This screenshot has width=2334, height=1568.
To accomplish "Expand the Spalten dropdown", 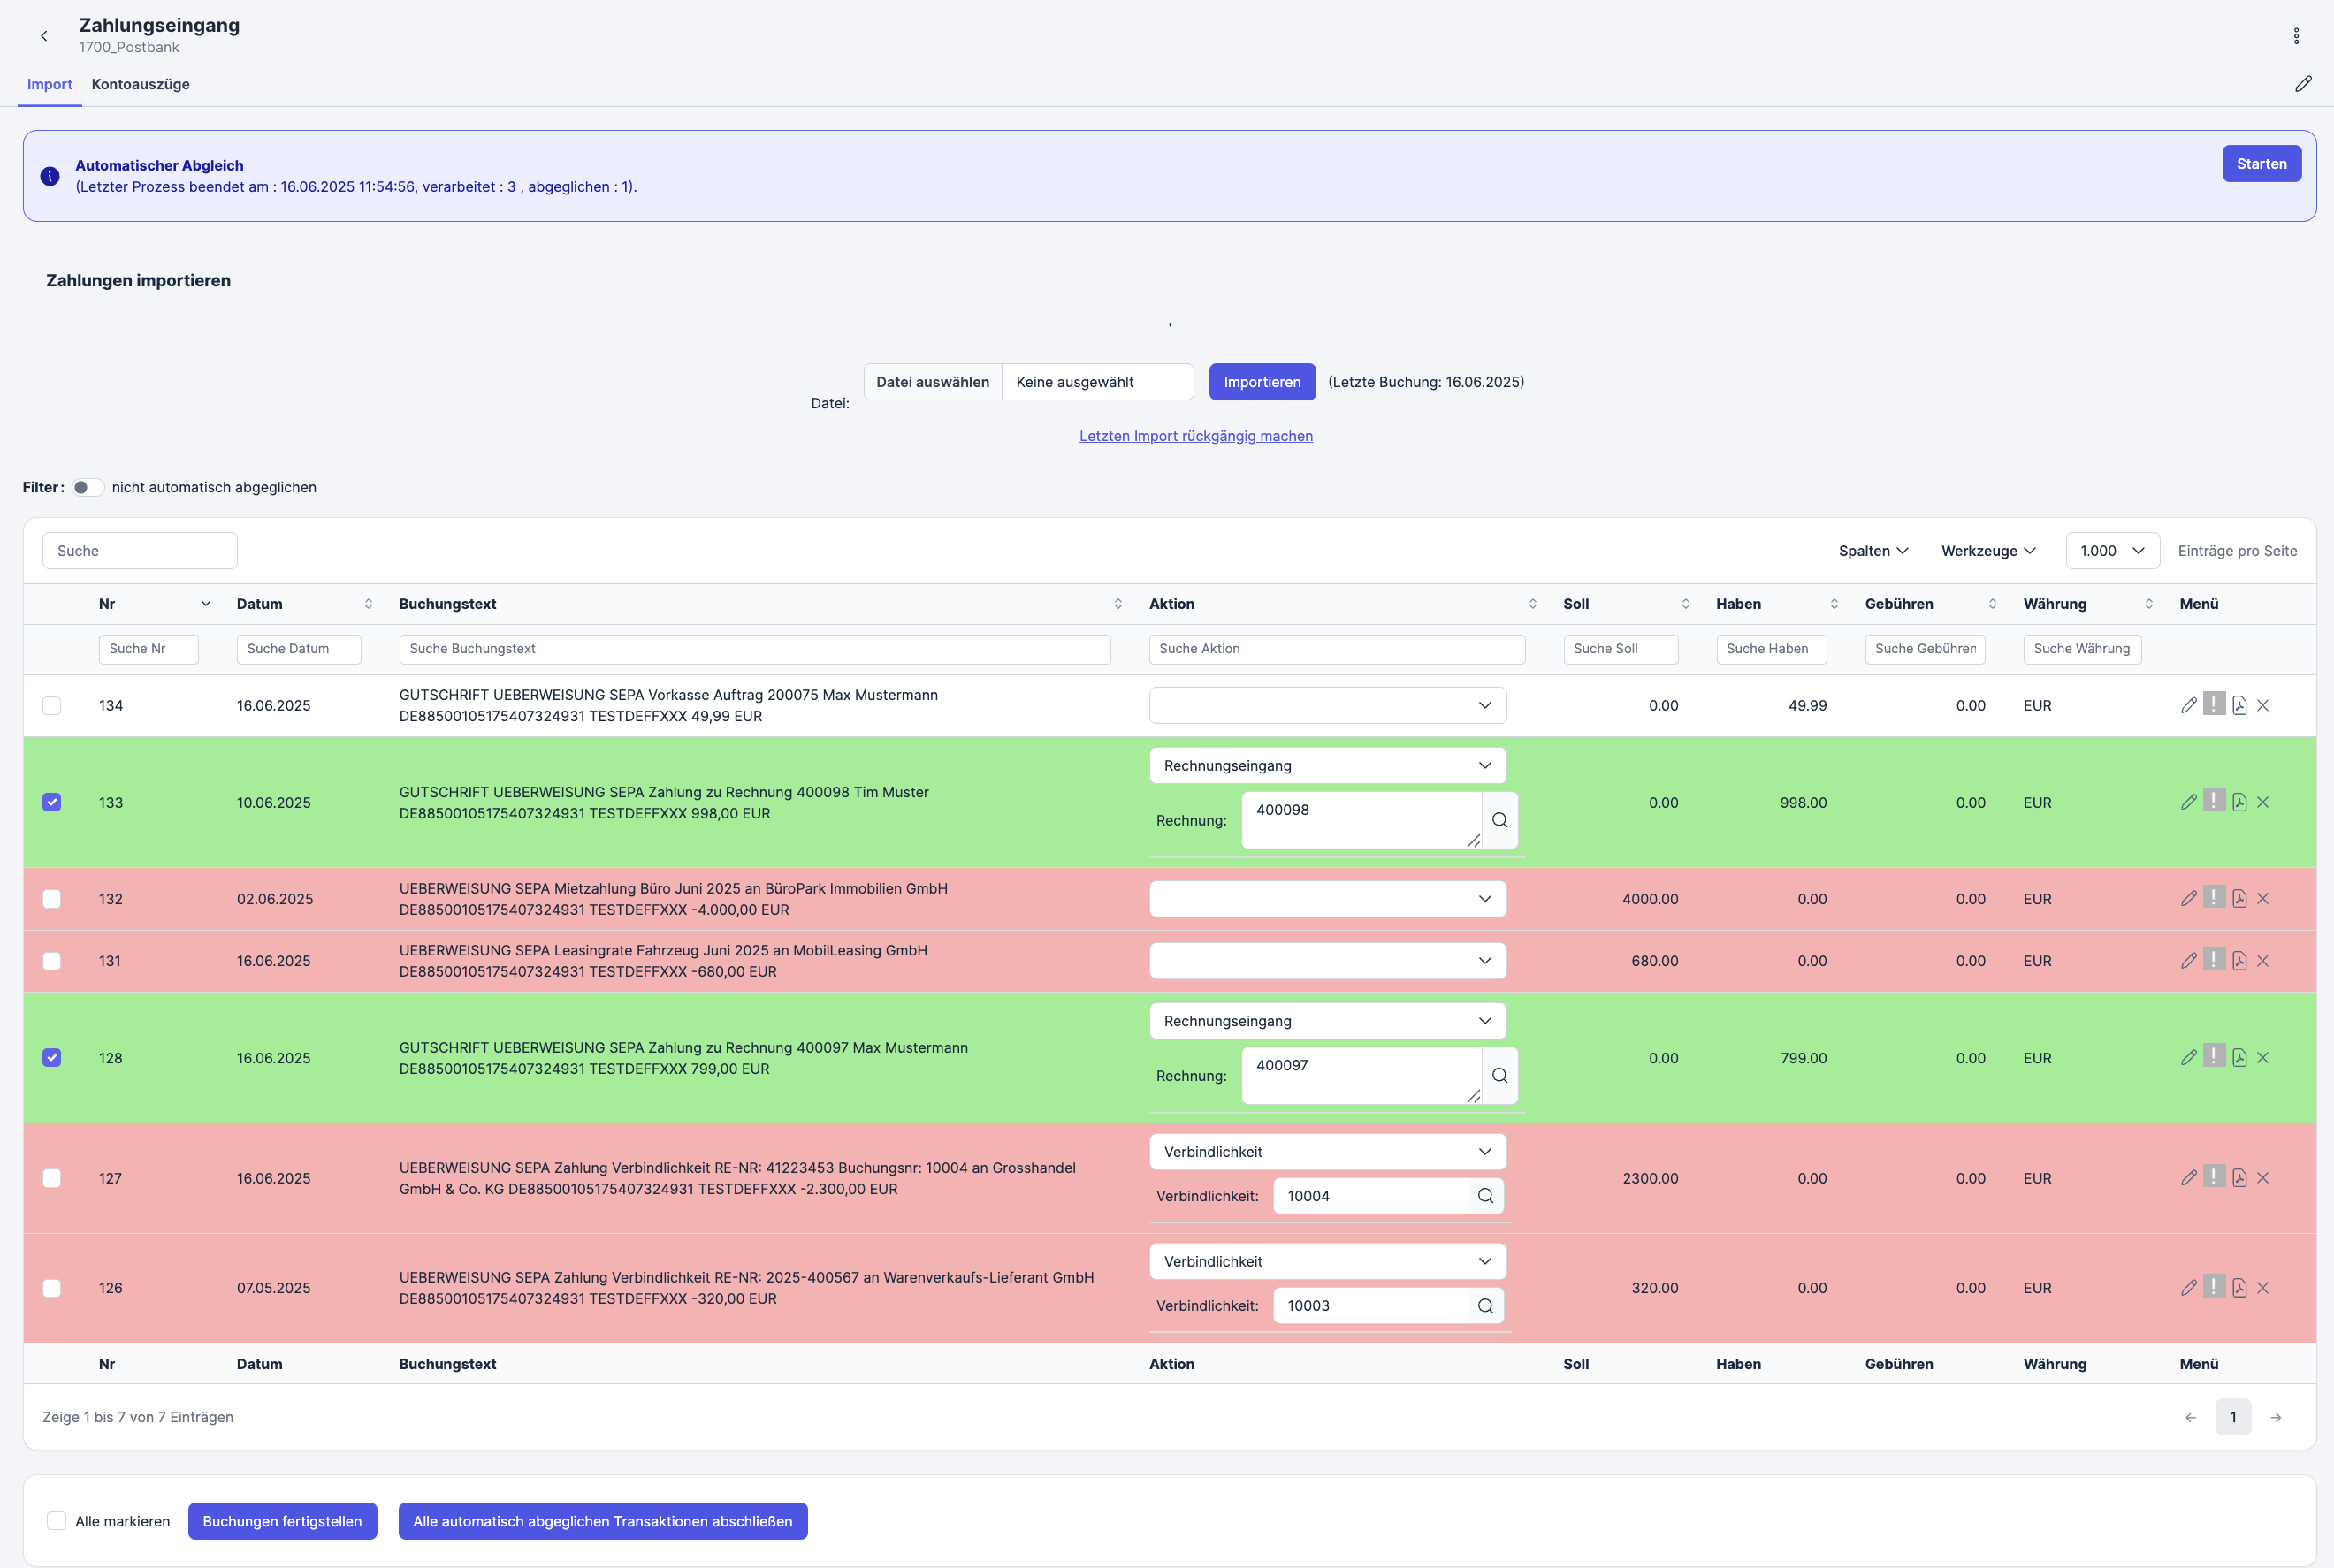I will click(x=1873, y=551).
